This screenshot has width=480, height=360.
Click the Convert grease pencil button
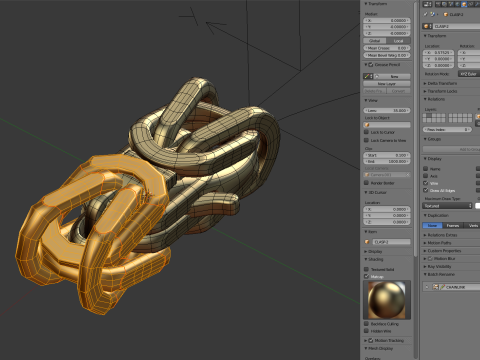coord(399,91)
